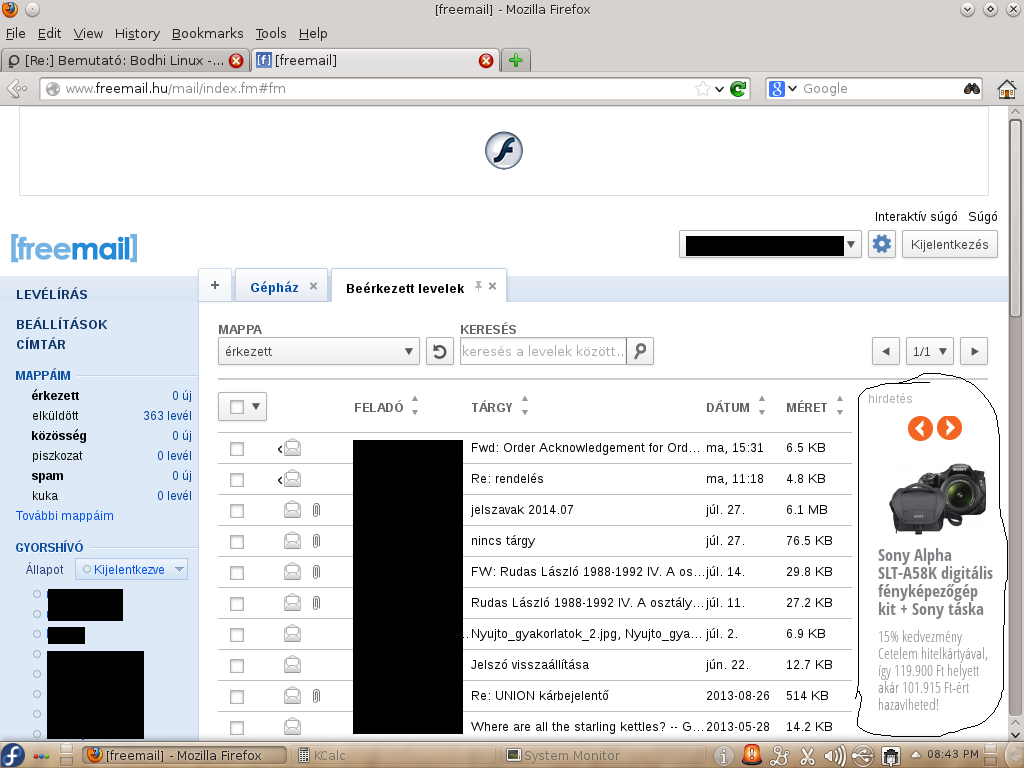The image size is (1024, 768).
Task: Click the Sony Alpha camera ad image
Action: tap(938, 498)
